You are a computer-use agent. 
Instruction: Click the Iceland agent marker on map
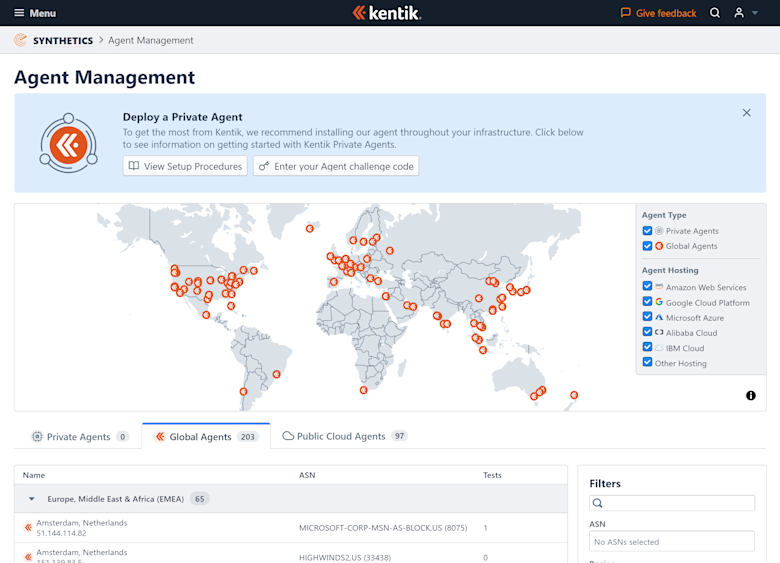click(309, 228)
